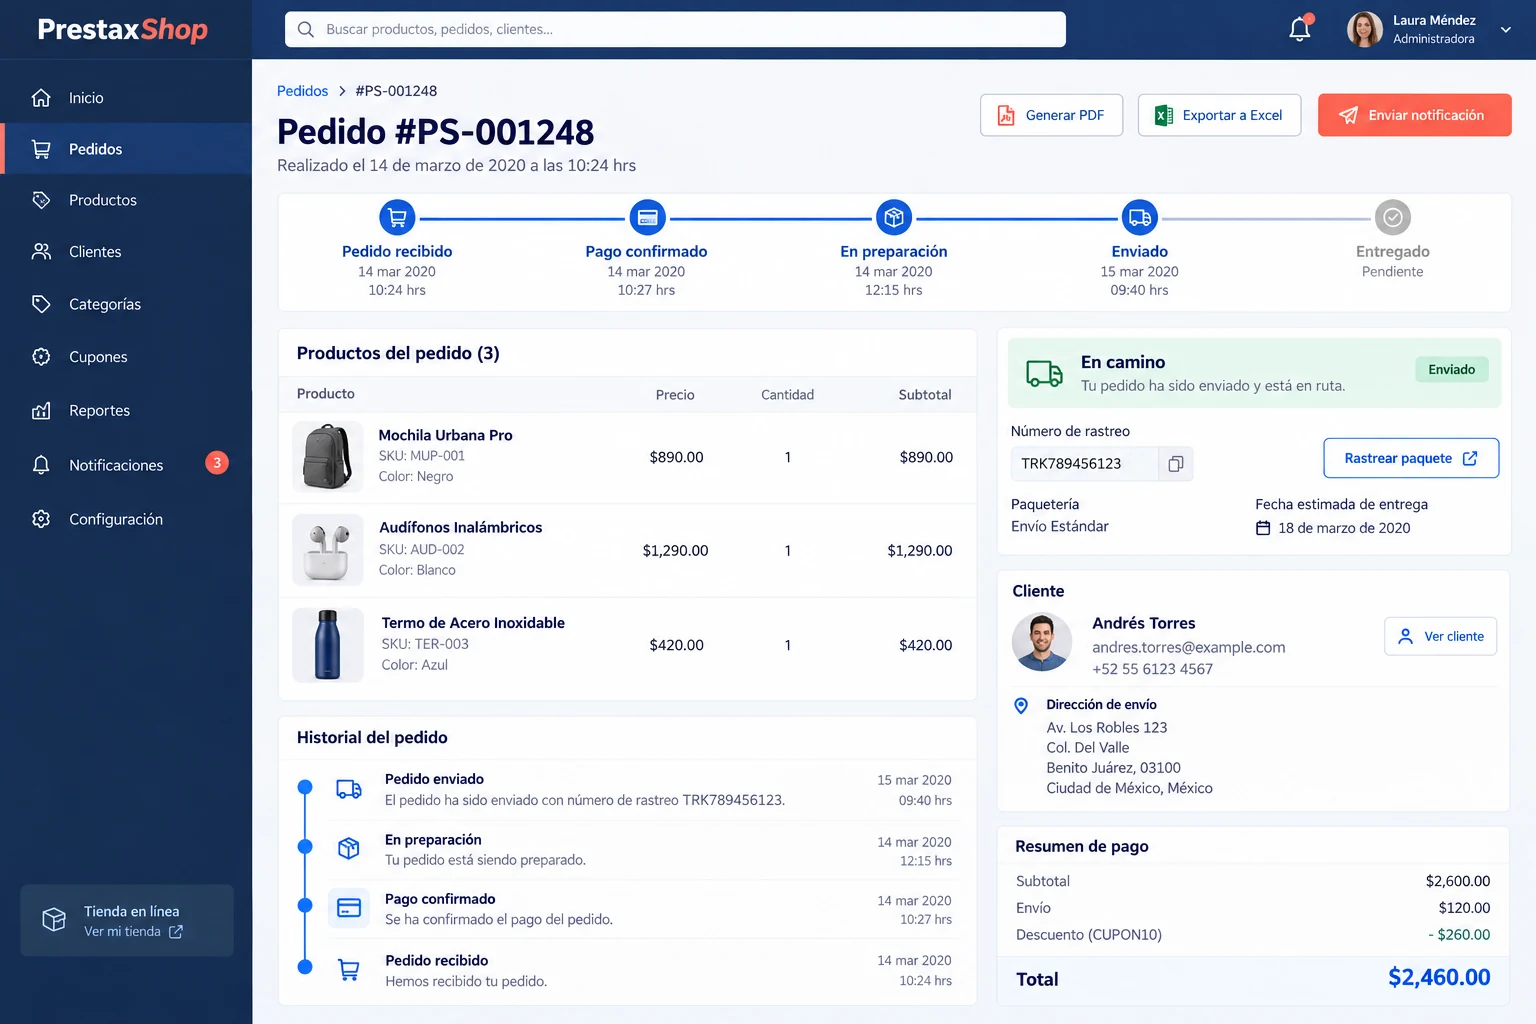Go to Inicio in sidebar
Screen dimensions: 1536x1024
pos(126,98)
